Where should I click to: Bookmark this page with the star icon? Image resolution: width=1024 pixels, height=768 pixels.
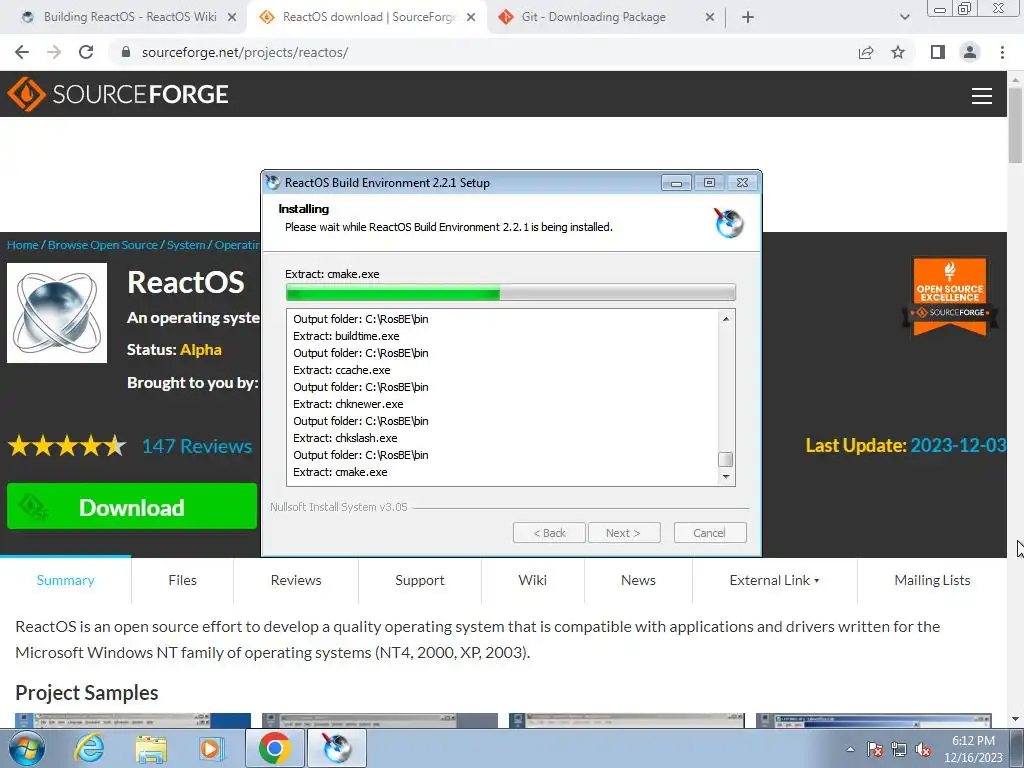tap(898, 52)
